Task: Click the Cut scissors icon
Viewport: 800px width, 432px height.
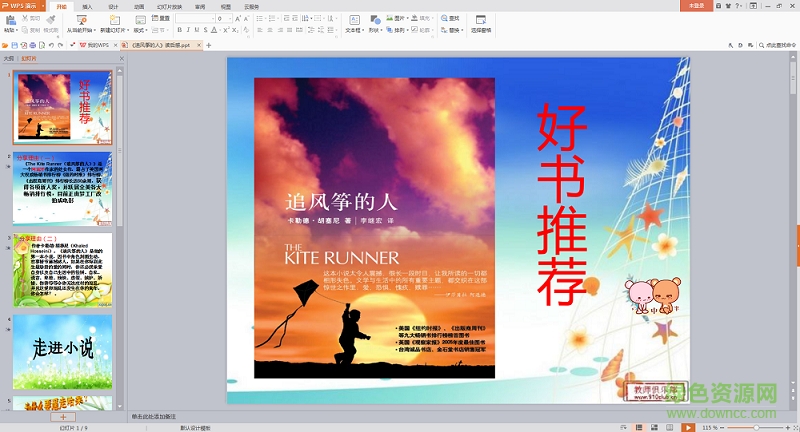Action: coord(25,18)
